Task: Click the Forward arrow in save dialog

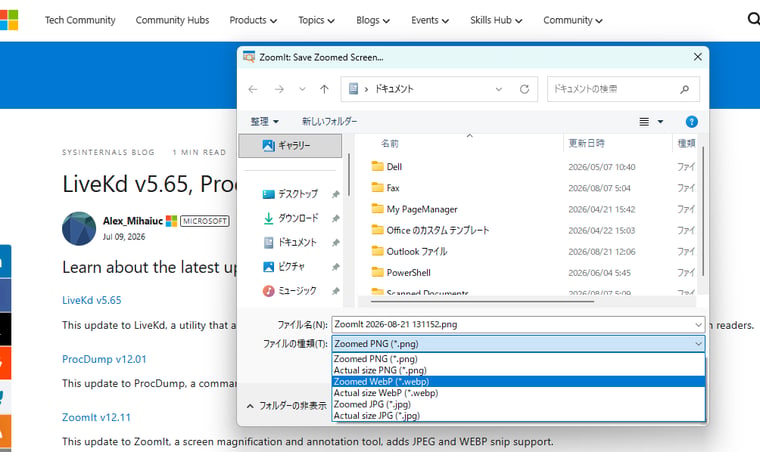Action: 279,89
